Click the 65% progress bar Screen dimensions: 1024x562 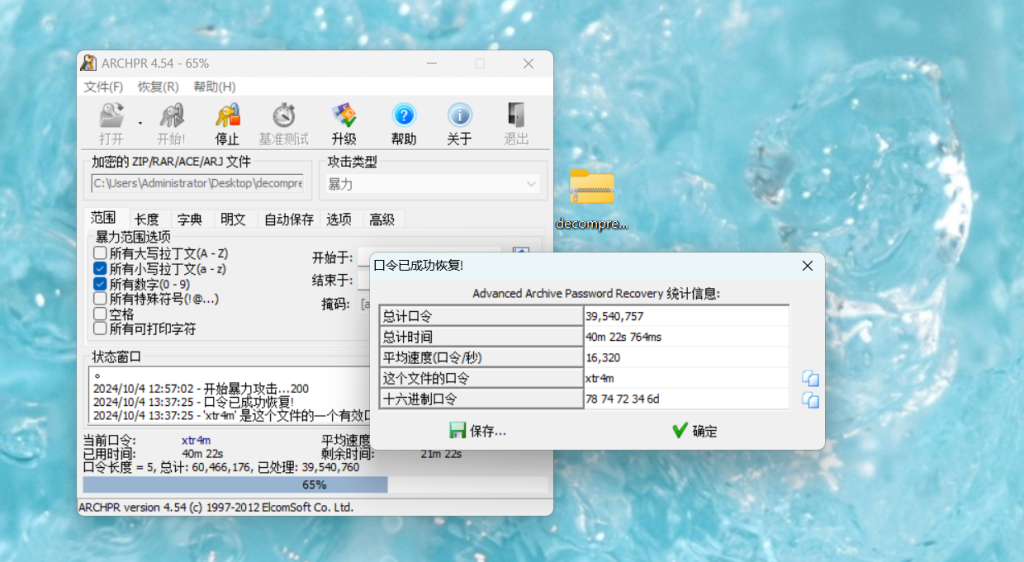[x=315, y=484]
